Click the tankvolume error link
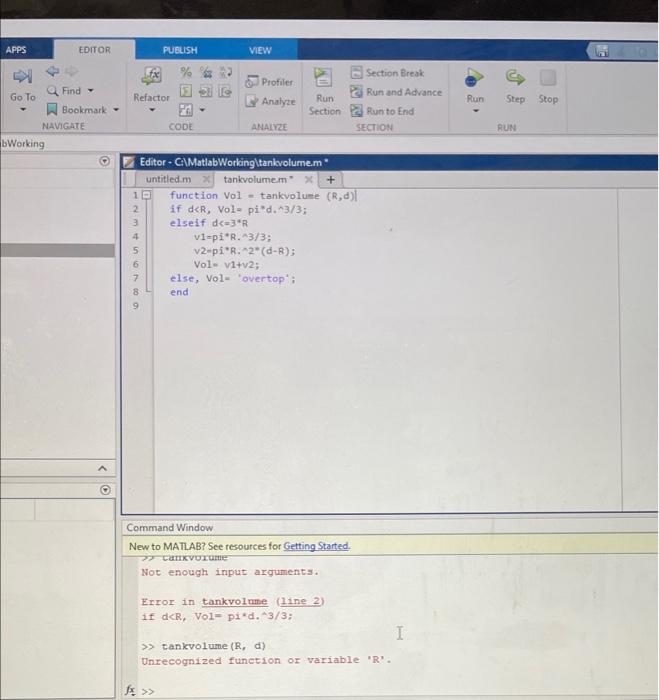The height and width of the screenshot is (700, 659). click(x=234, y=601)
